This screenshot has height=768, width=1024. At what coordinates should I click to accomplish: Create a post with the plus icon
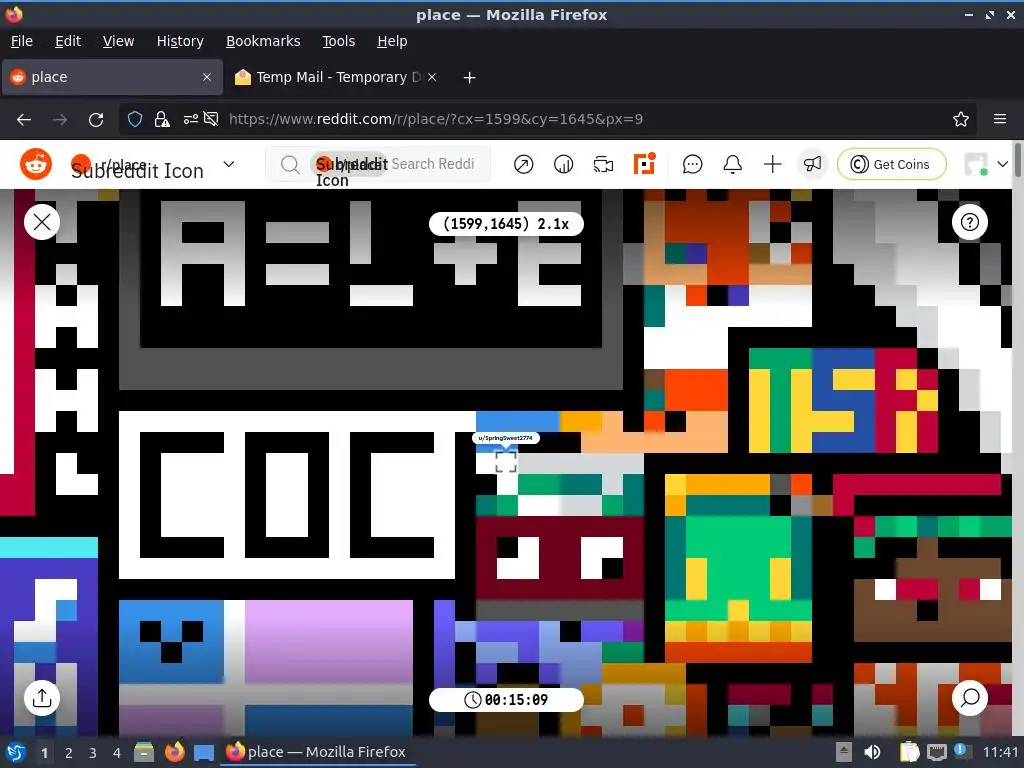tap(773, 165)
